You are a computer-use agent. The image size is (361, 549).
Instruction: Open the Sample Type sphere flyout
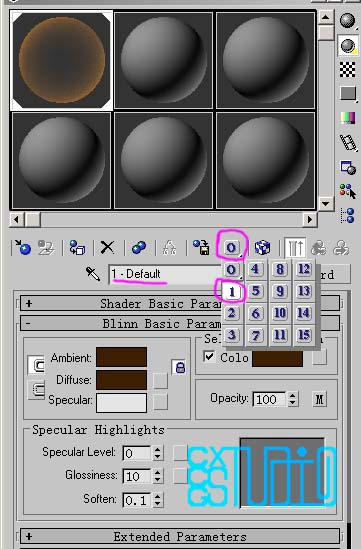(347, 20)
